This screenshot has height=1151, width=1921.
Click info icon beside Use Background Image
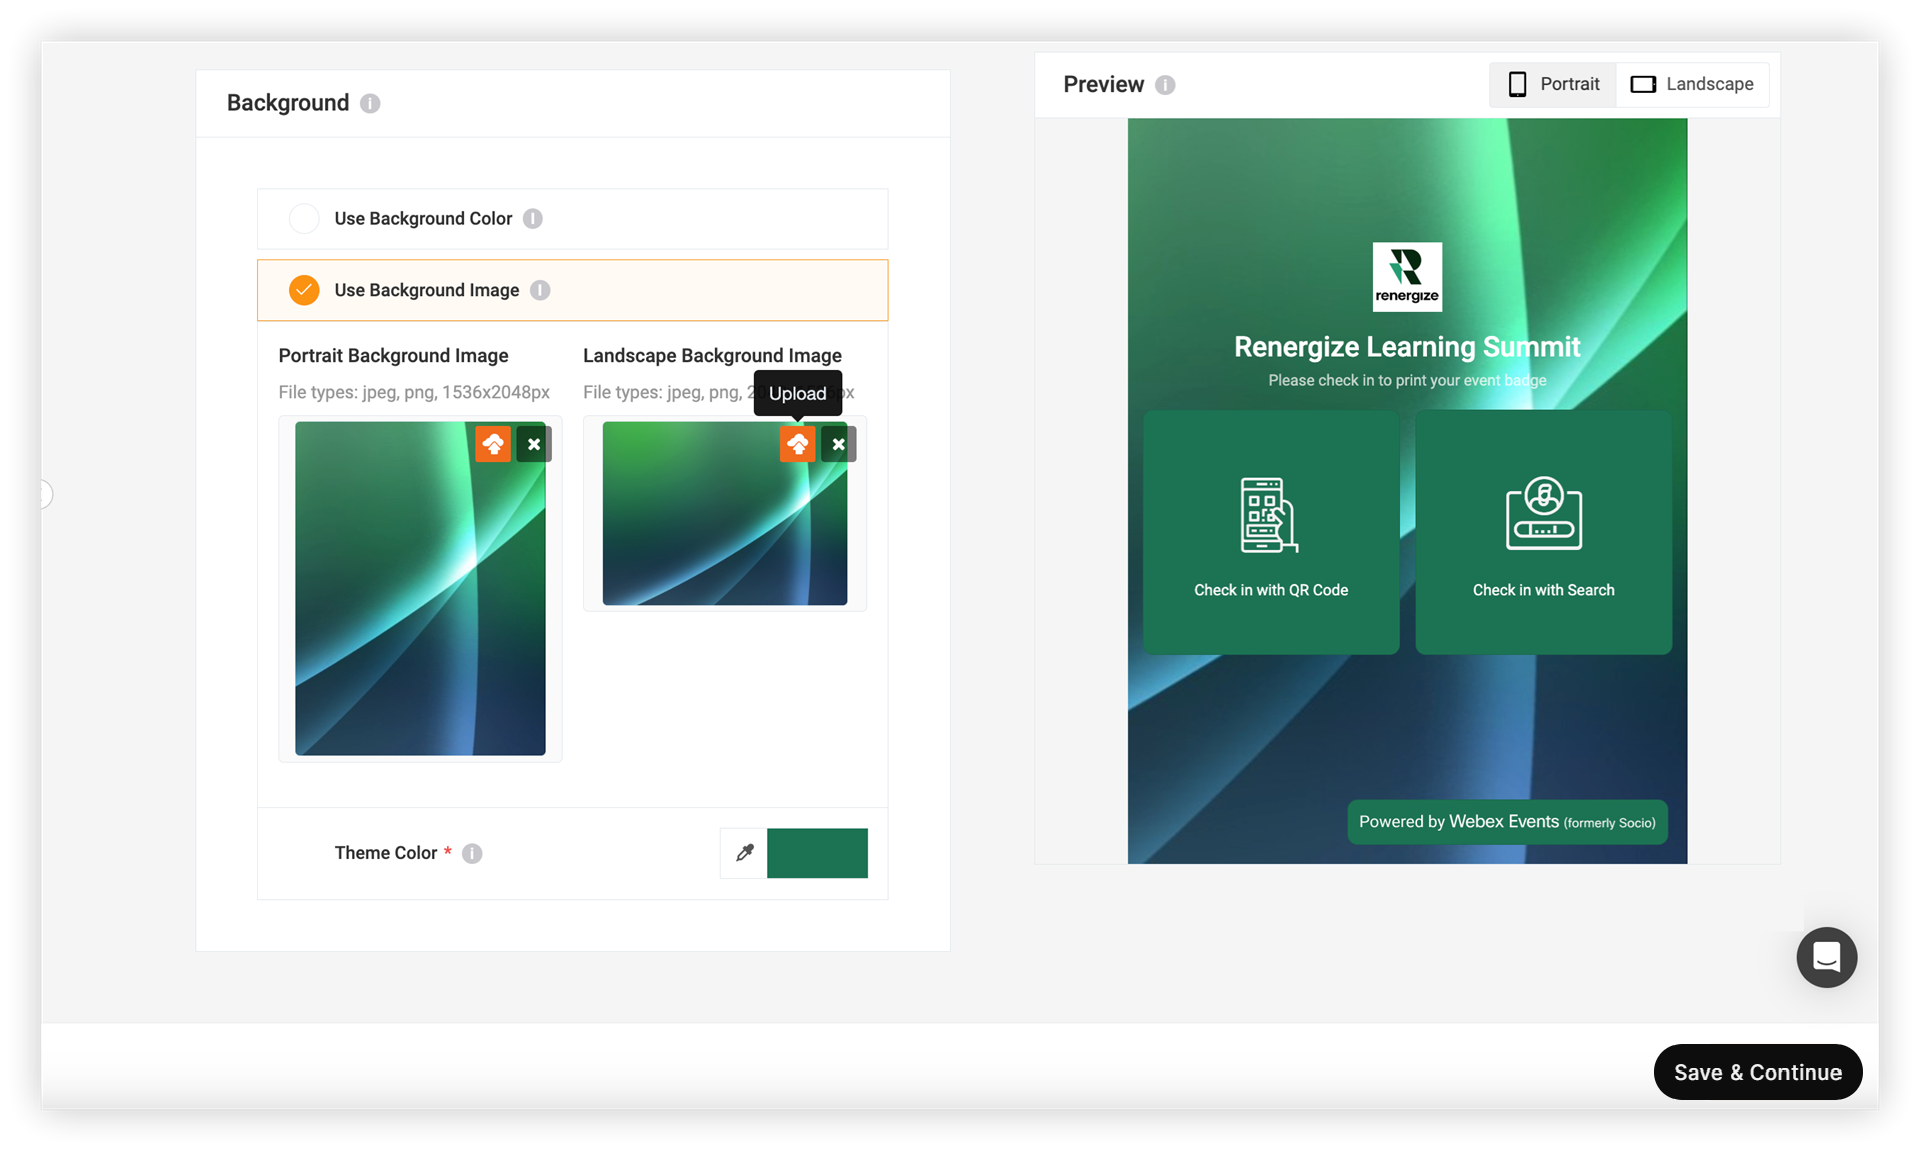pos(540,290)
